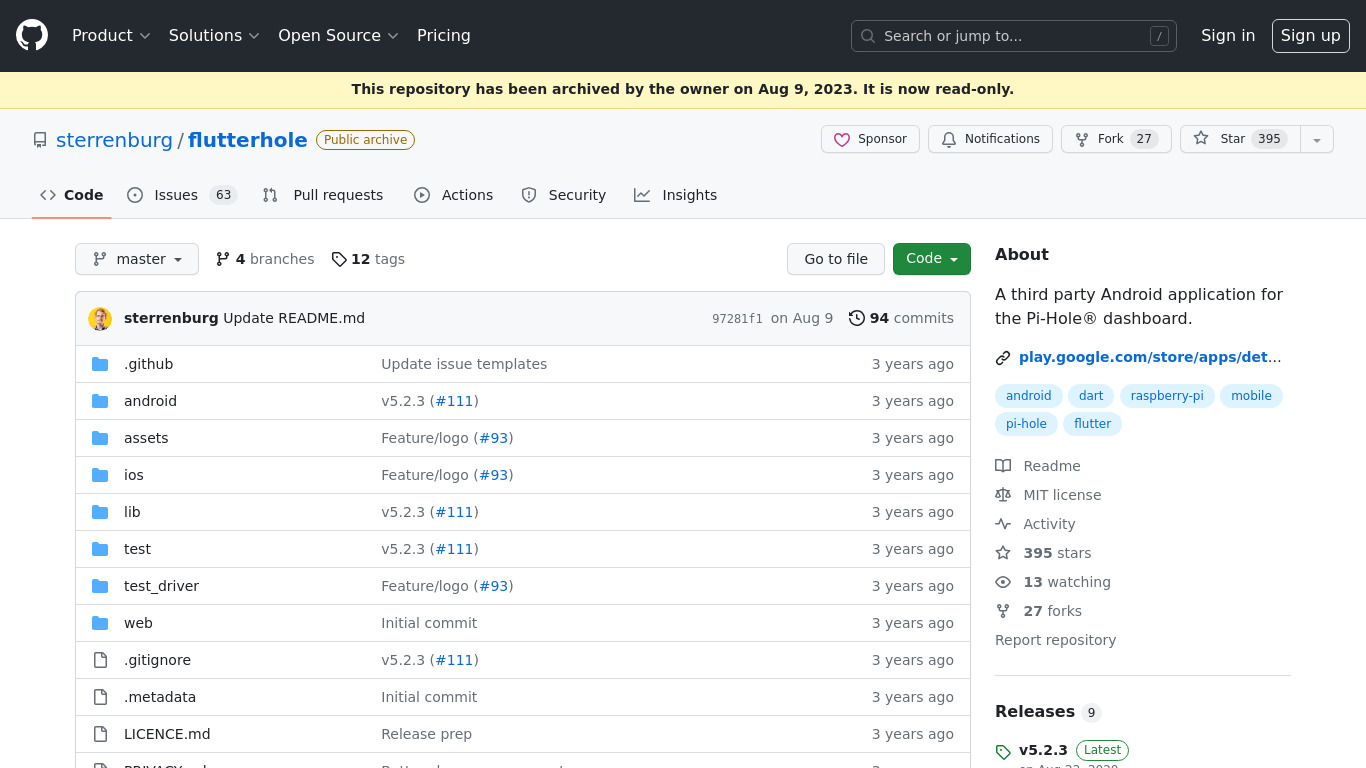Click the folder icon of the lib row
This screenshot has width=1366, height=768.
(100, 512)
